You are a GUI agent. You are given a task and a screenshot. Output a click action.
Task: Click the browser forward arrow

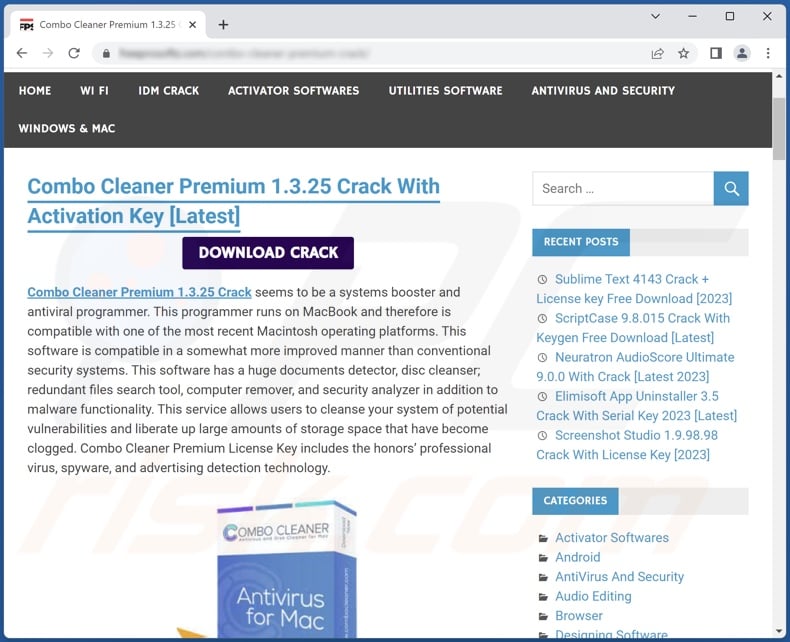pos(48,53)
